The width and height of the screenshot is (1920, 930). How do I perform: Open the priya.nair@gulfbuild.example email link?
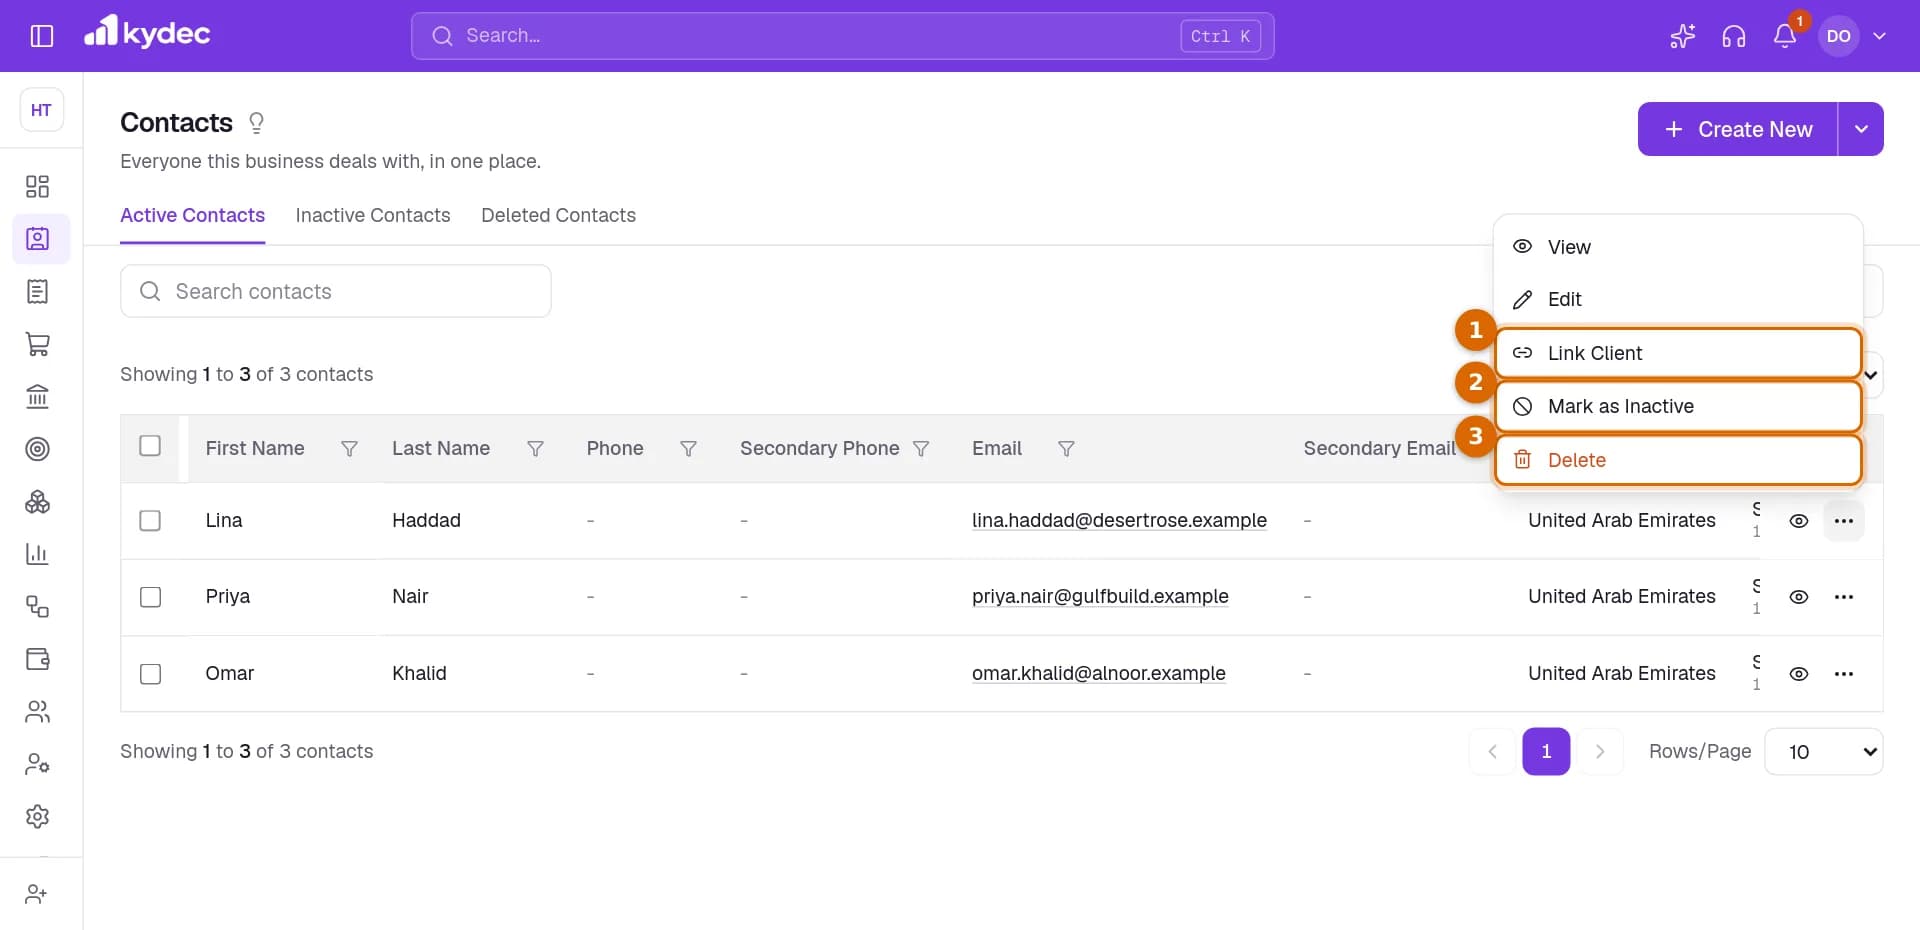(1100, 597)
